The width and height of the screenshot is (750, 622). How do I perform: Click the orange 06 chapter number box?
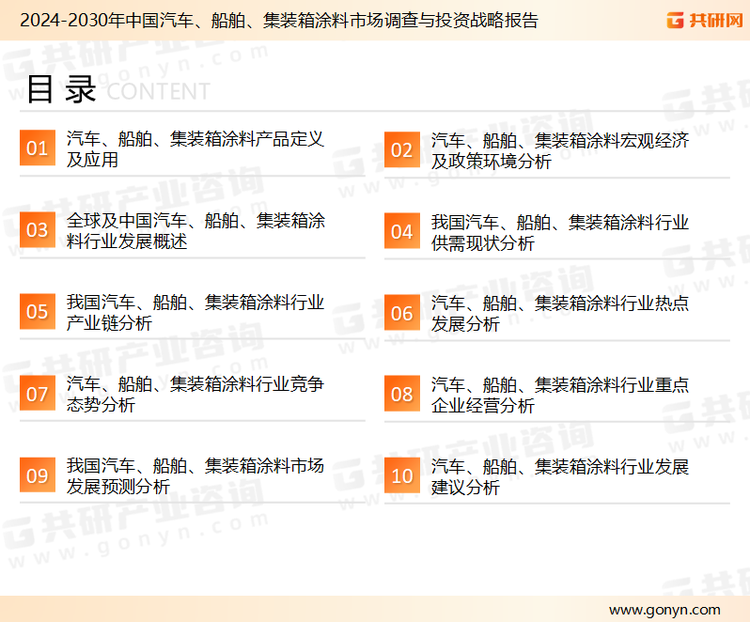402,313
